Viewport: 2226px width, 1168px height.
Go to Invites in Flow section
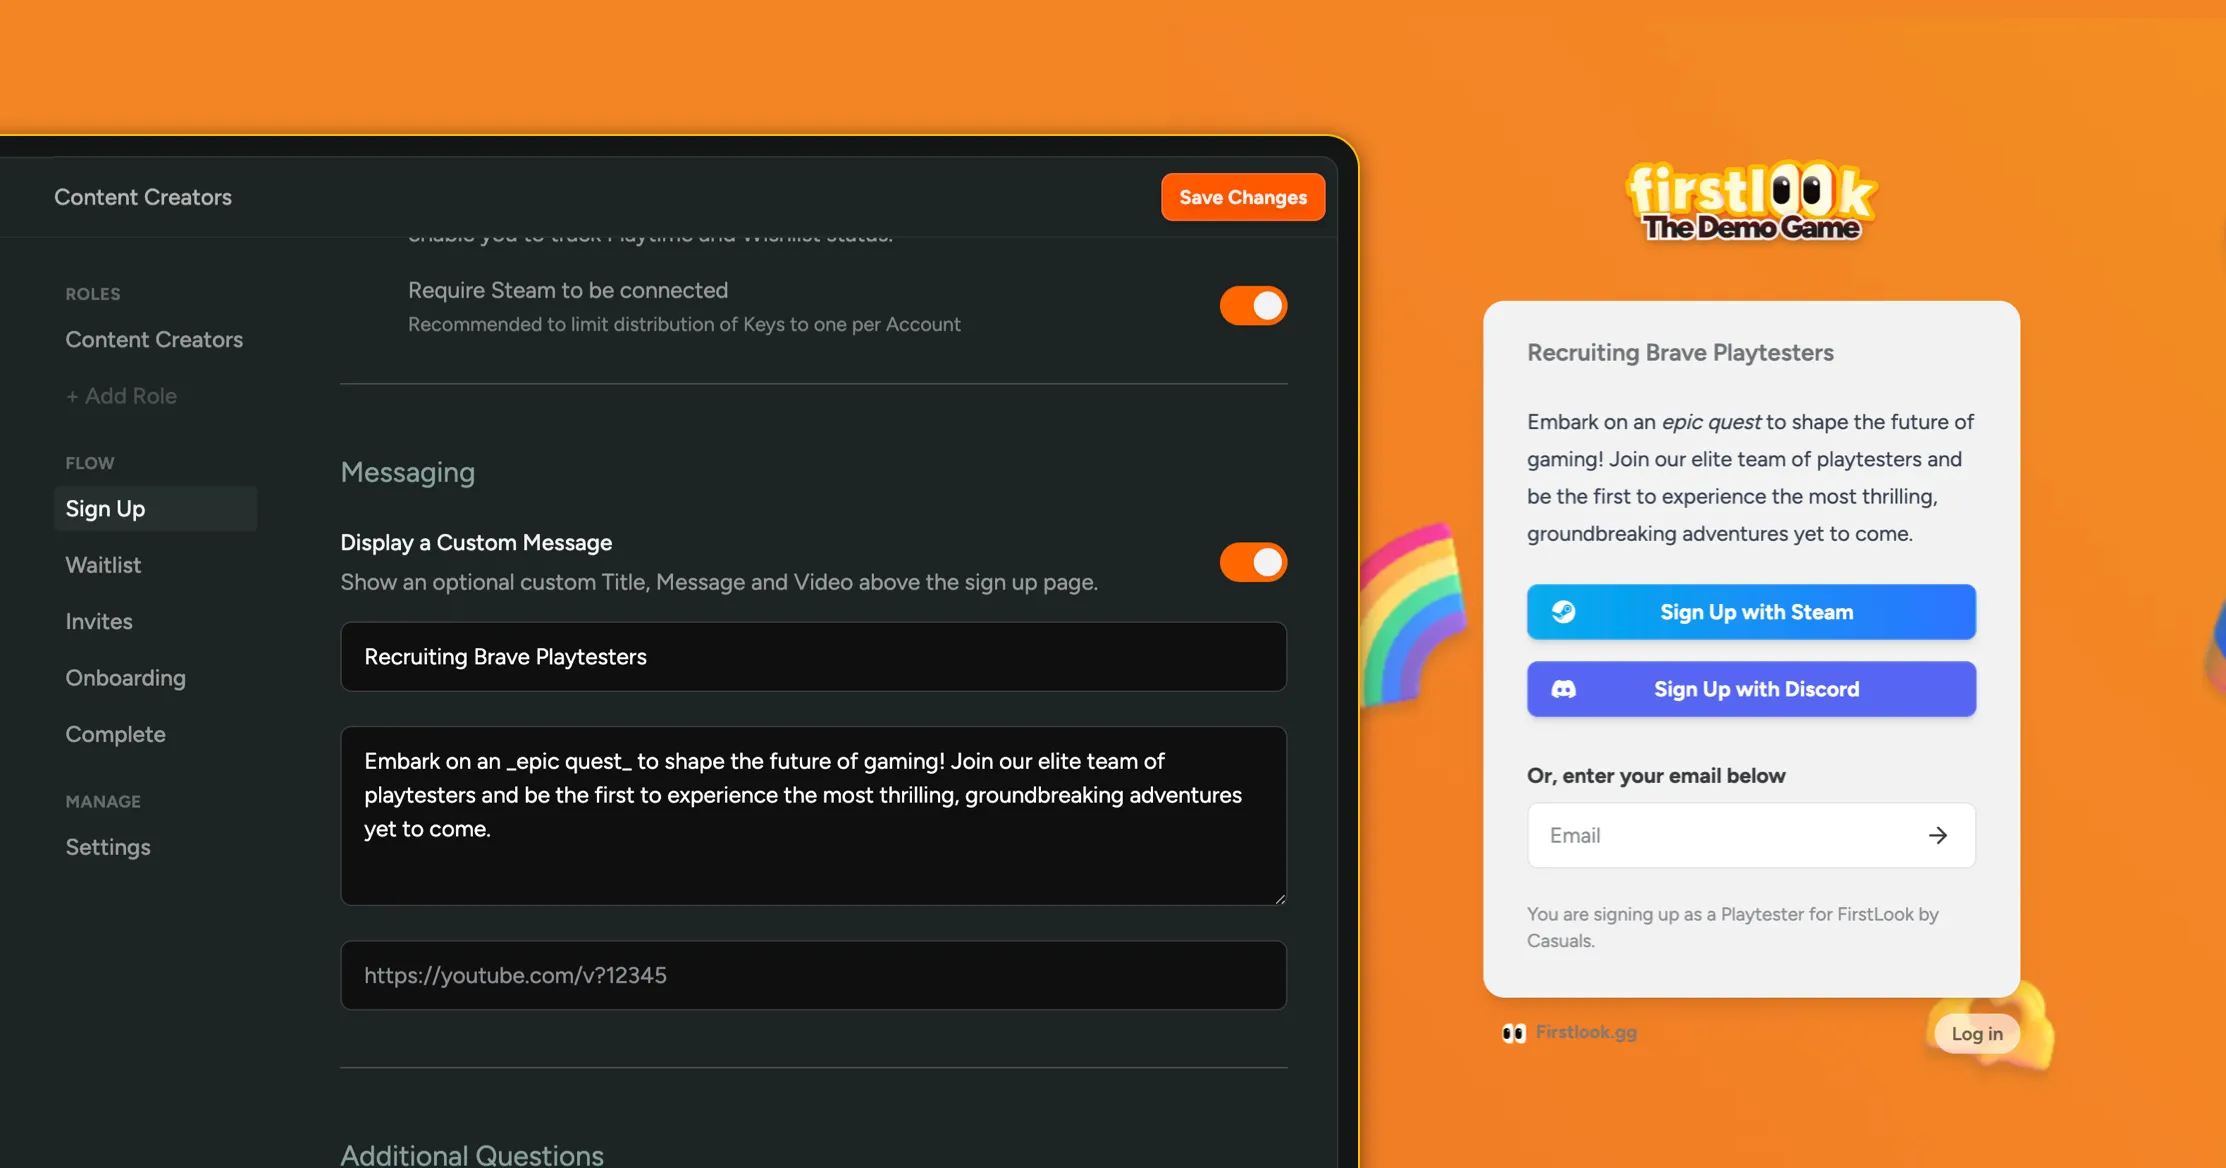[x=99, y=621]
